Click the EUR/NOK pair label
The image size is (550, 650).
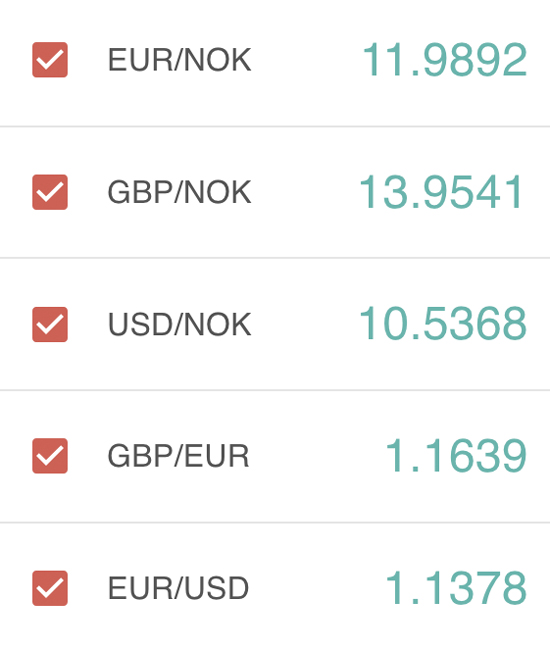coord(179,60)
